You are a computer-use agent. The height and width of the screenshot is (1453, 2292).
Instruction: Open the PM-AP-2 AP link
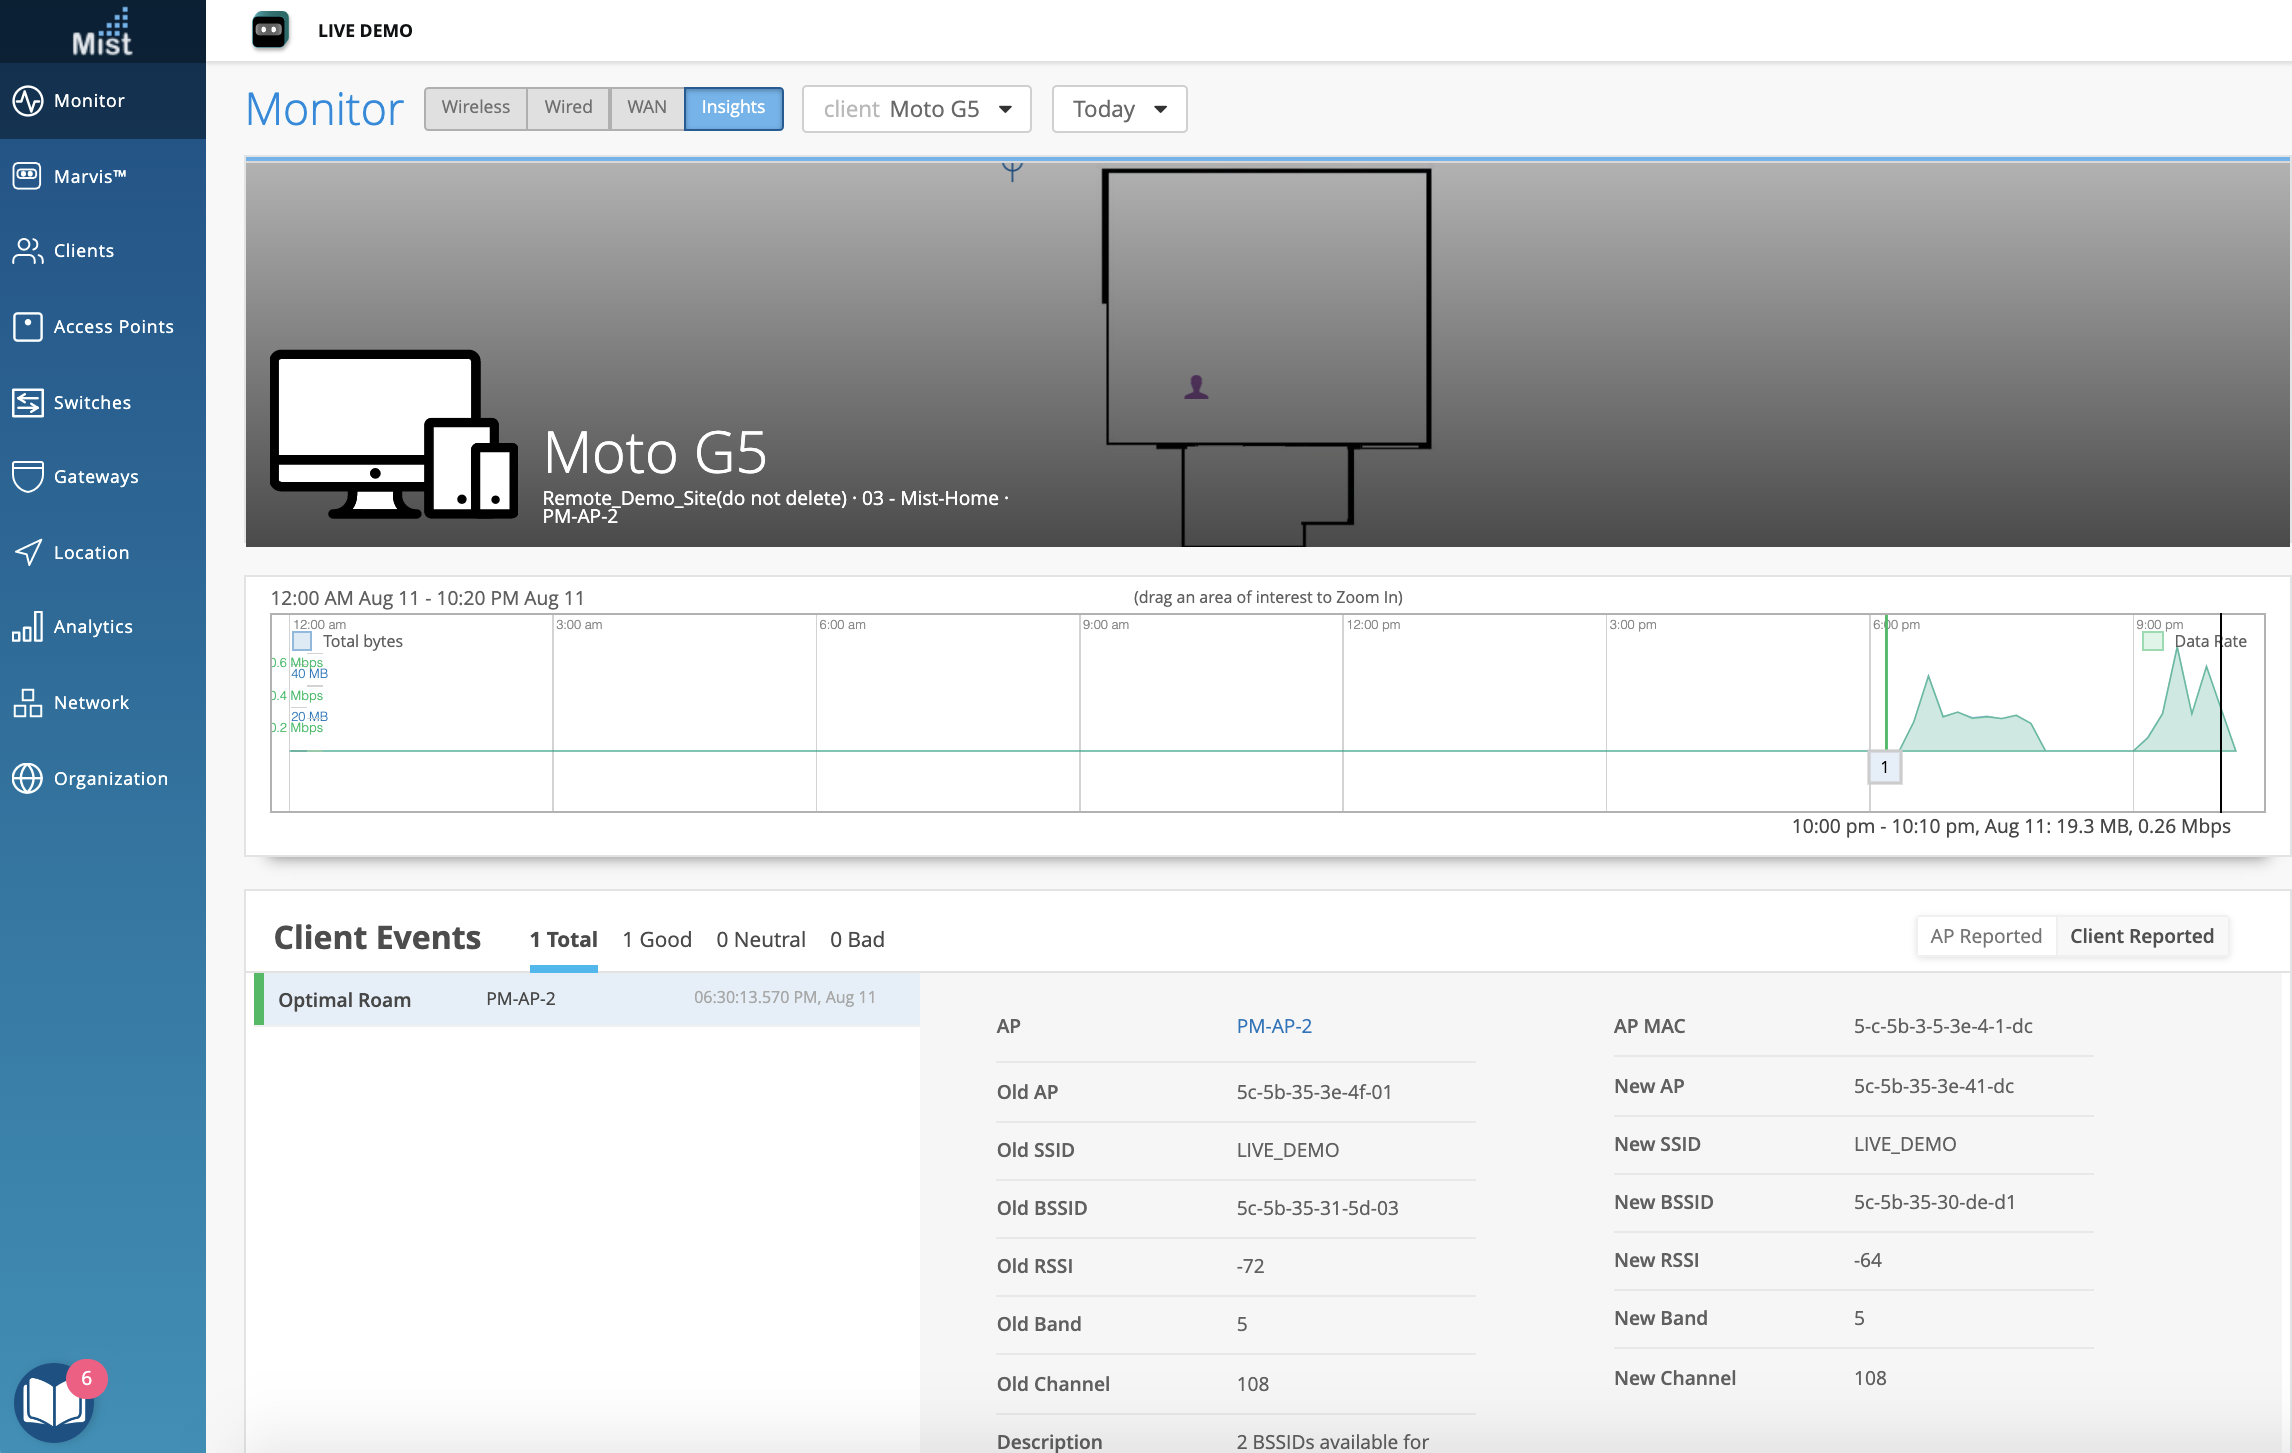[x=1273, y=1026]
